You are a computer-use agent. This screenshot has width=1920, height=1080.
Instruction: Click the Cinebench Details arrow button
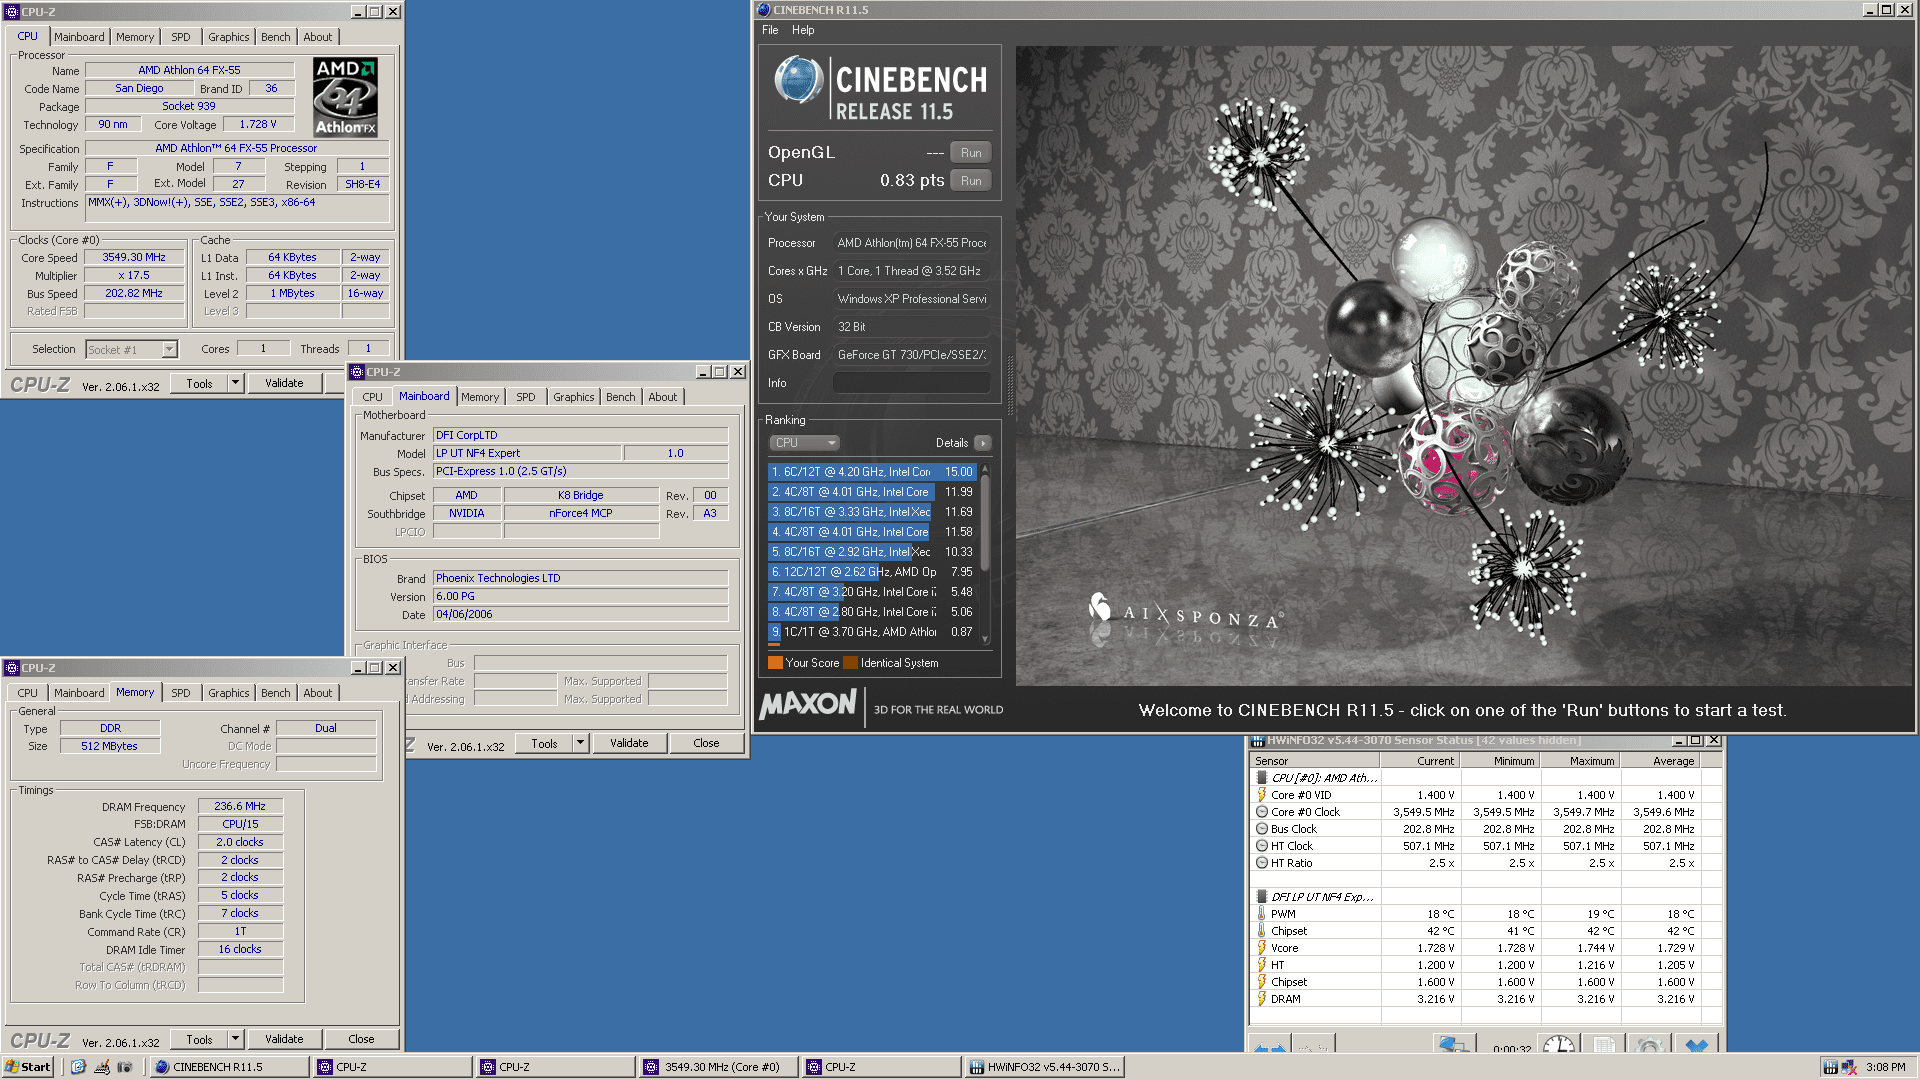coord(983,443)
